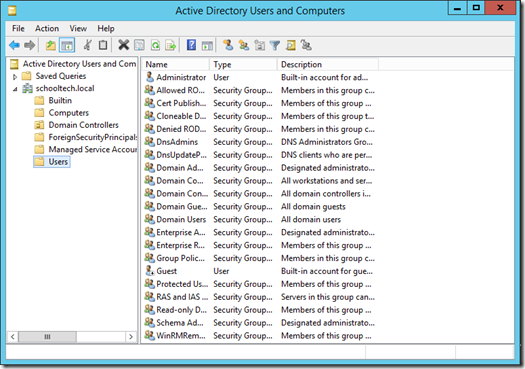Select the Domain Gue... group name
The width and height of the screenshot is (525, 369).
182,207
